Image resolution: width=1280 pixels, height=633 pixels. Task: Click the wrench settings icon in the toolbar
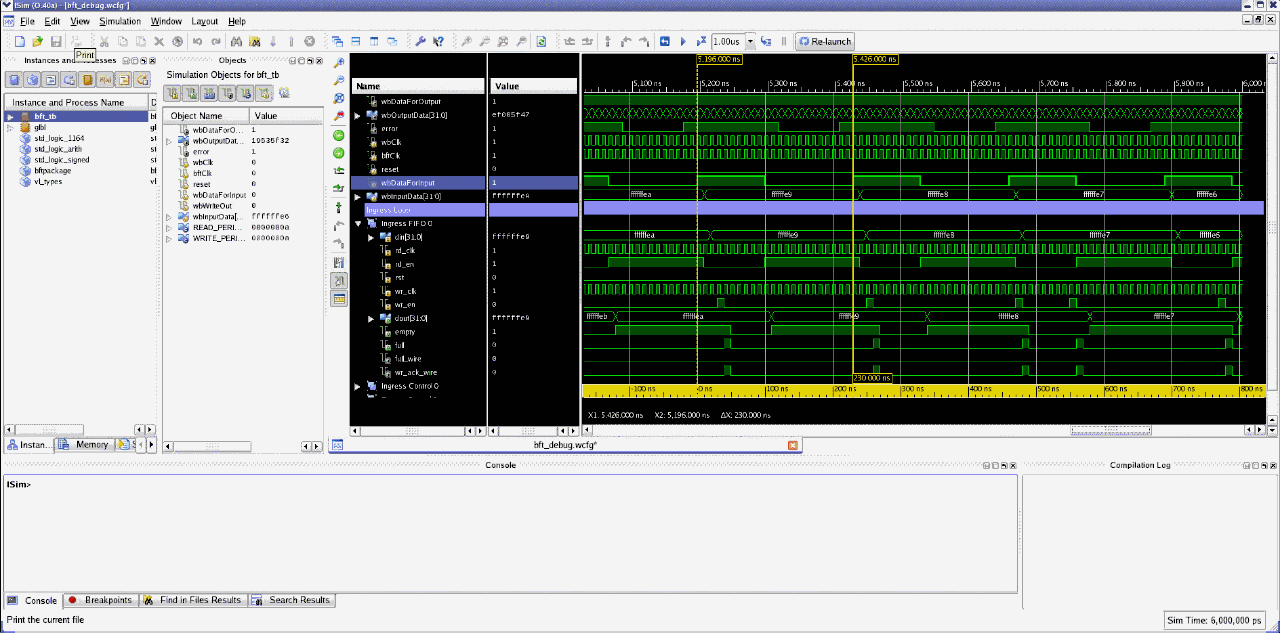[420, 41]
